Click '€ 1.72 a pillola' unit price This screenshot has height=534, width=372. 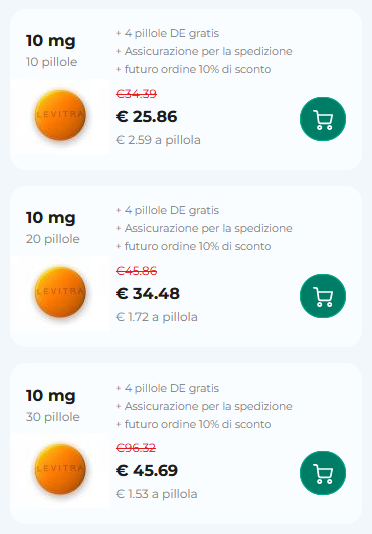click(x=157, y=317)
